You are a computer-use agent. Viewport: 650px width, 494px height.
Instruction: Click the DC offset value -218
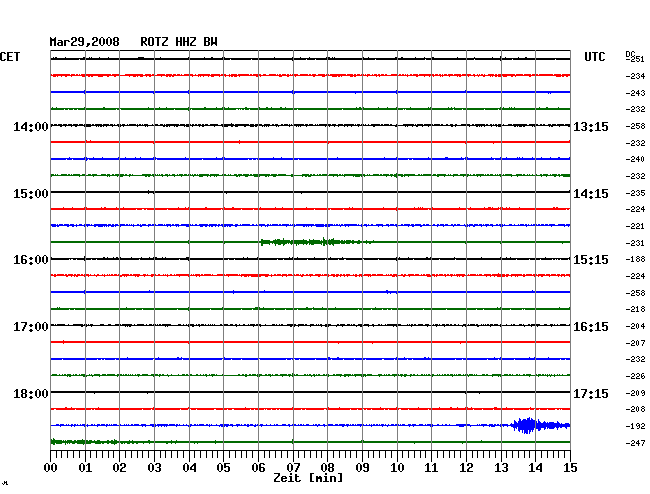[x=635, y=309]
